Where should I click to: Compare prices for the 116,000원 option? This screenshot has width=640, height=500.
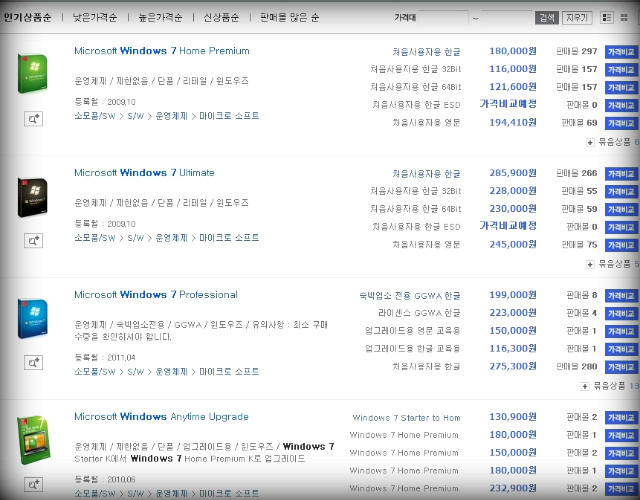point(621,70)
